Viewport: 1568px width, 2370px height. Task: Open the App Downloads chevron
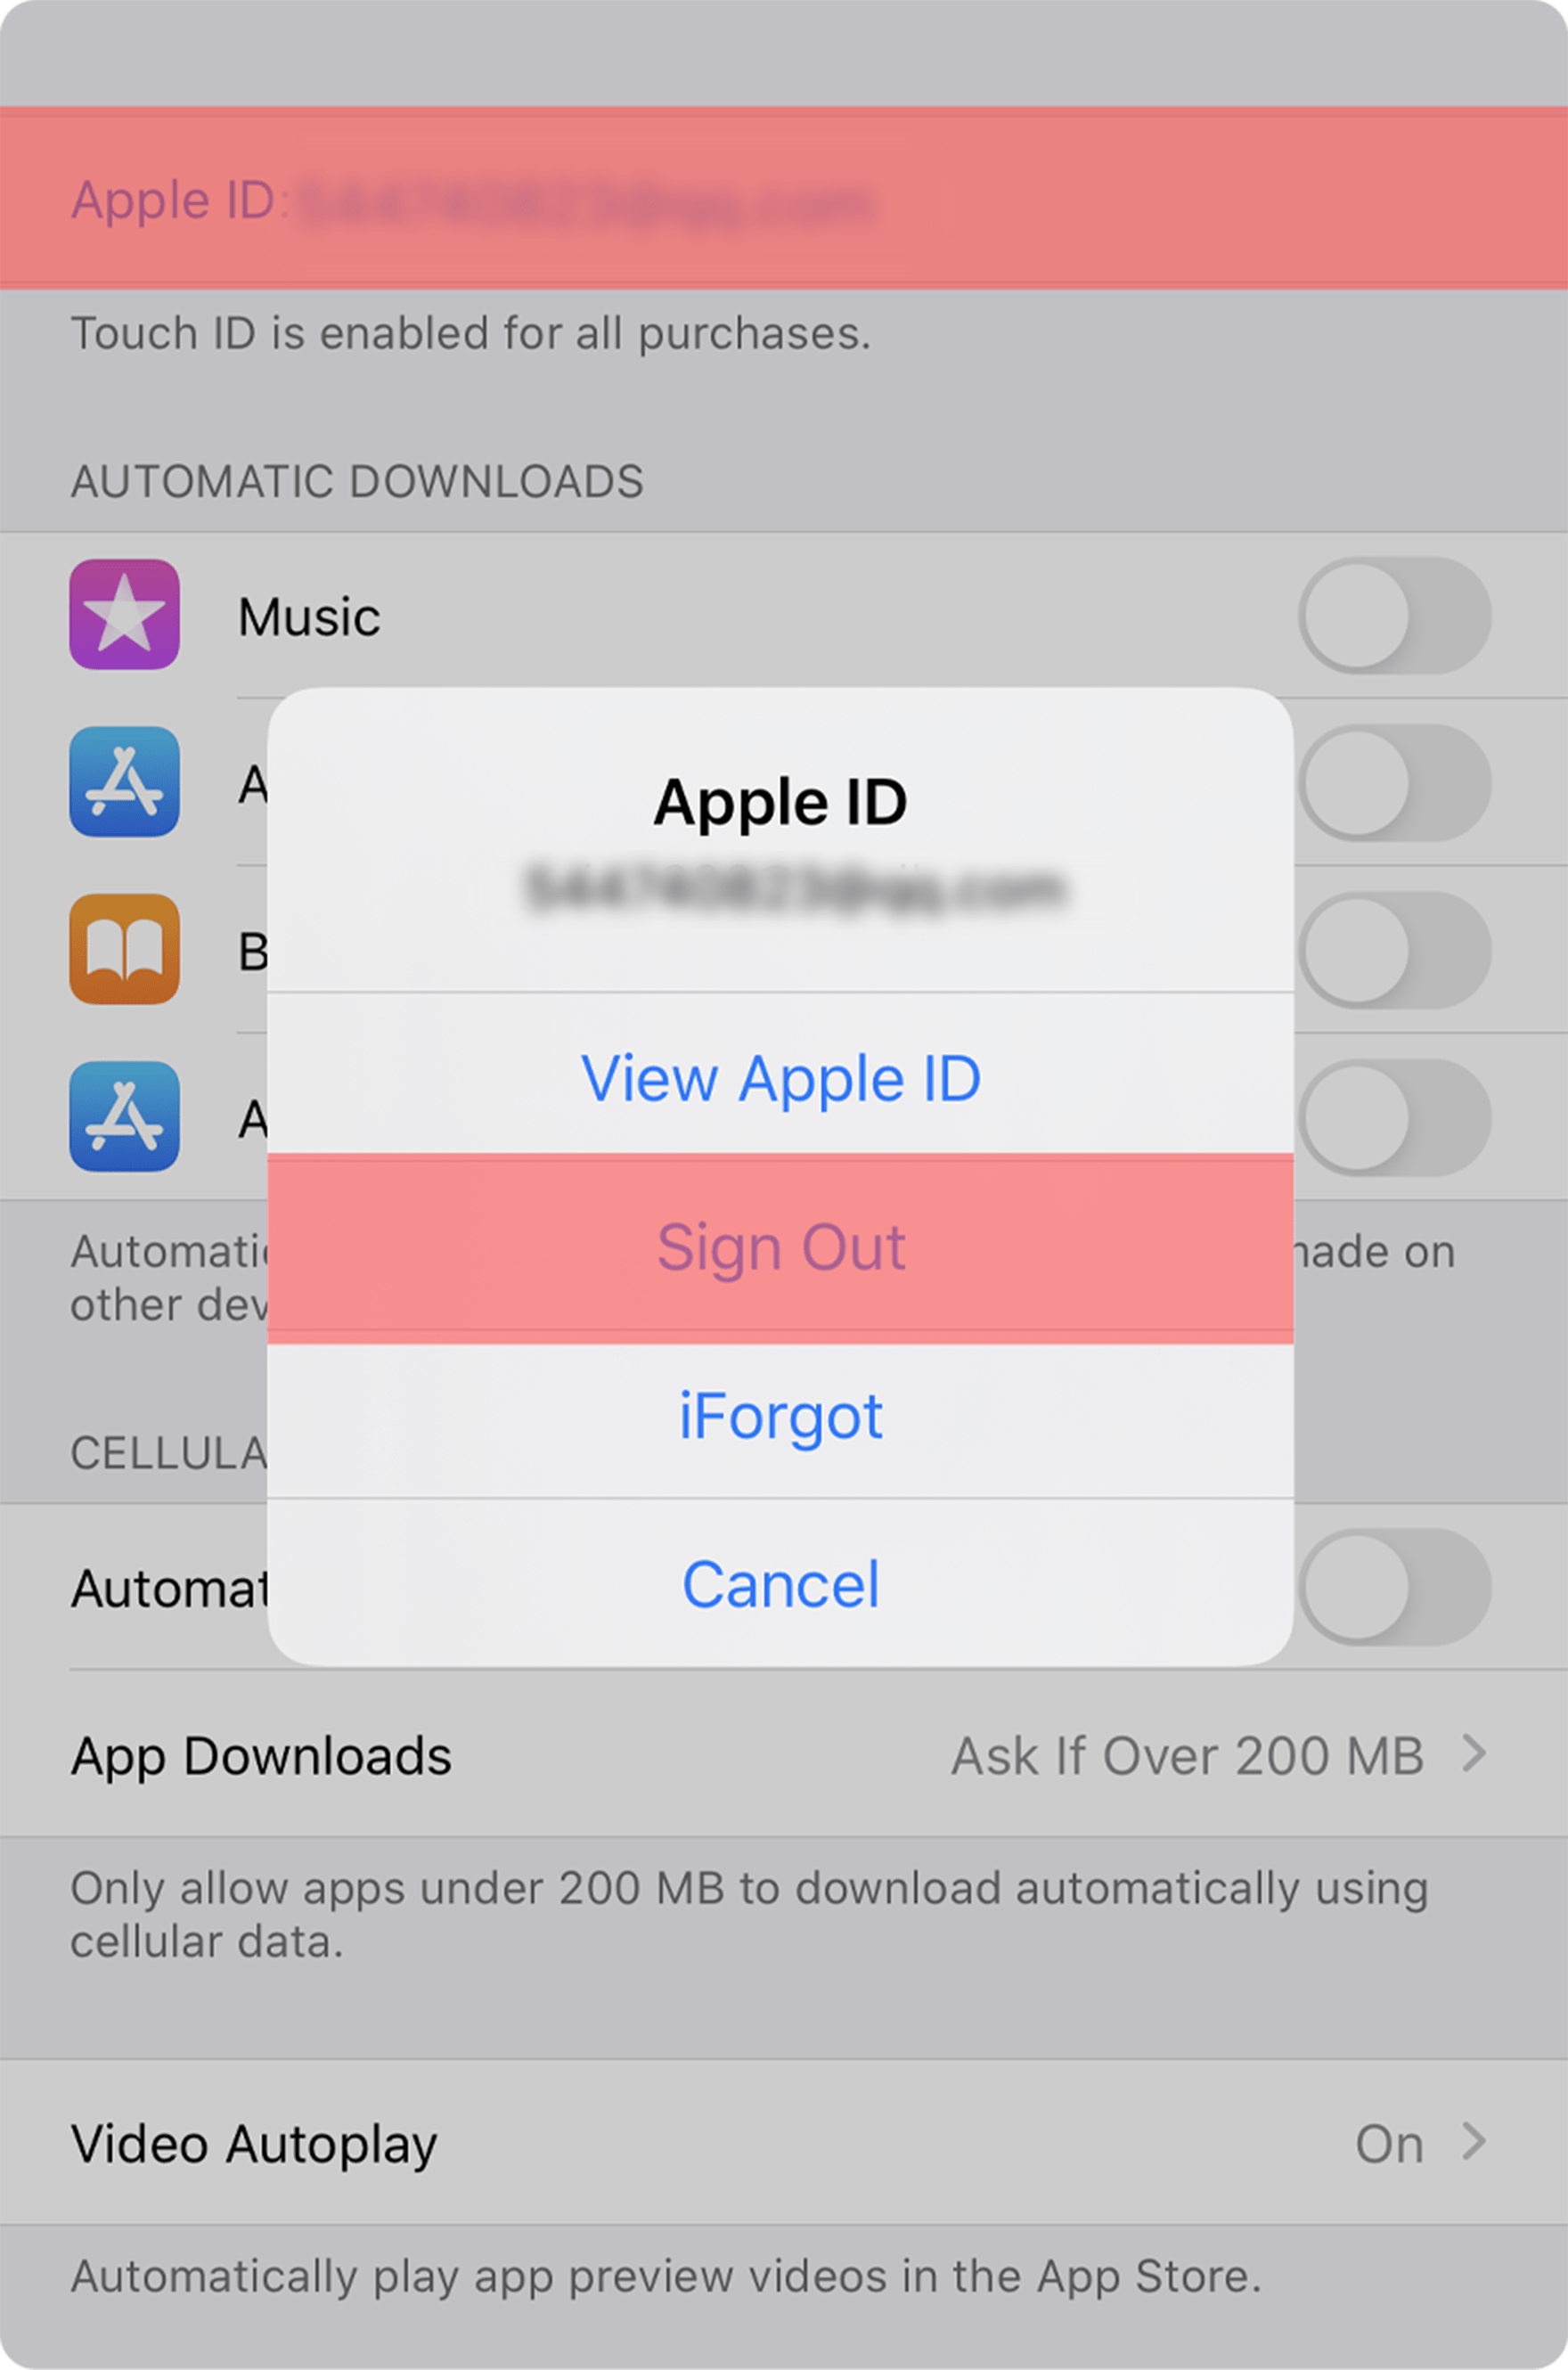pyautogui.click(x=1473, y=1753)
